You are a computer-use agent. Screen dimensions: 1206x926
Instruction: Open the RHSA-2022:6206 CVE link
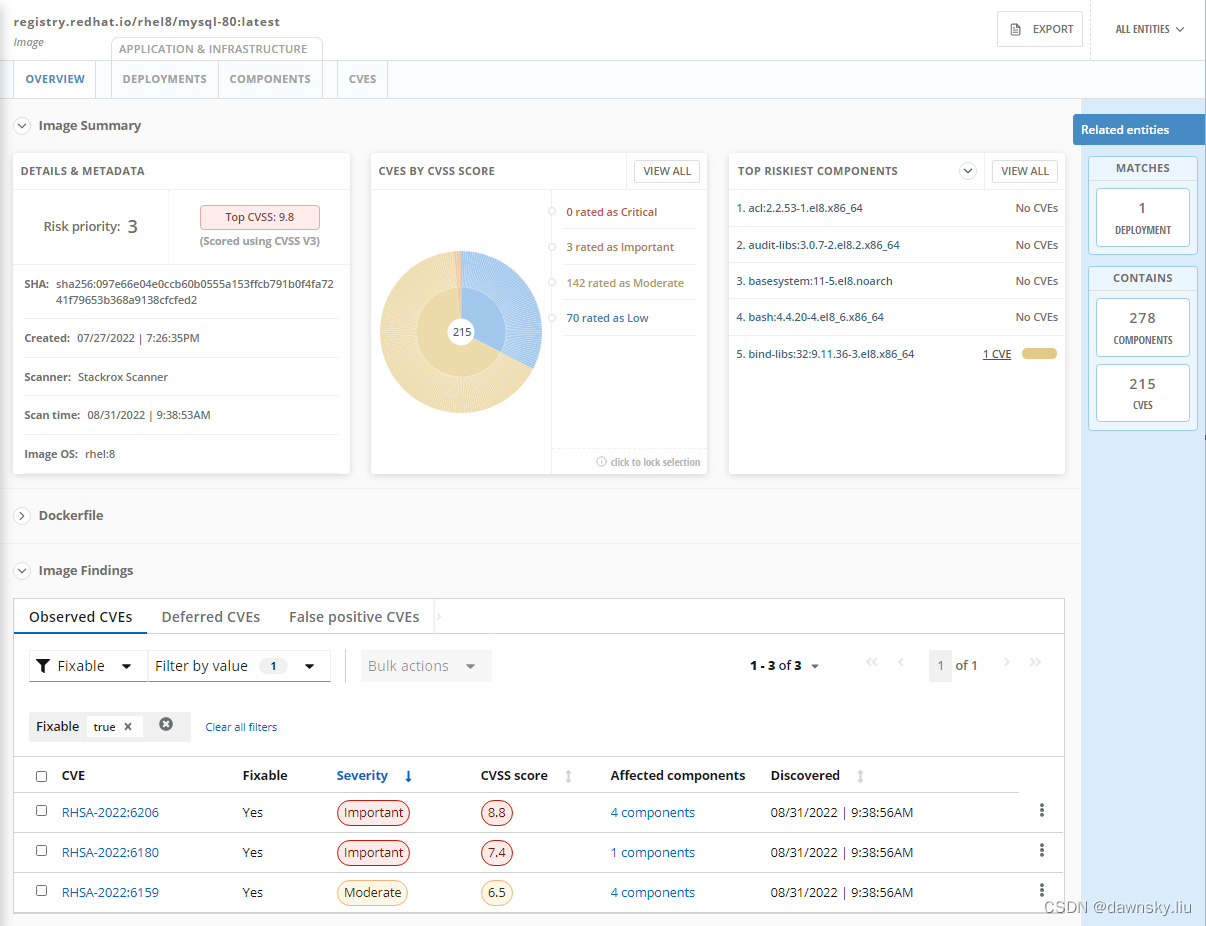pos(110,813)
